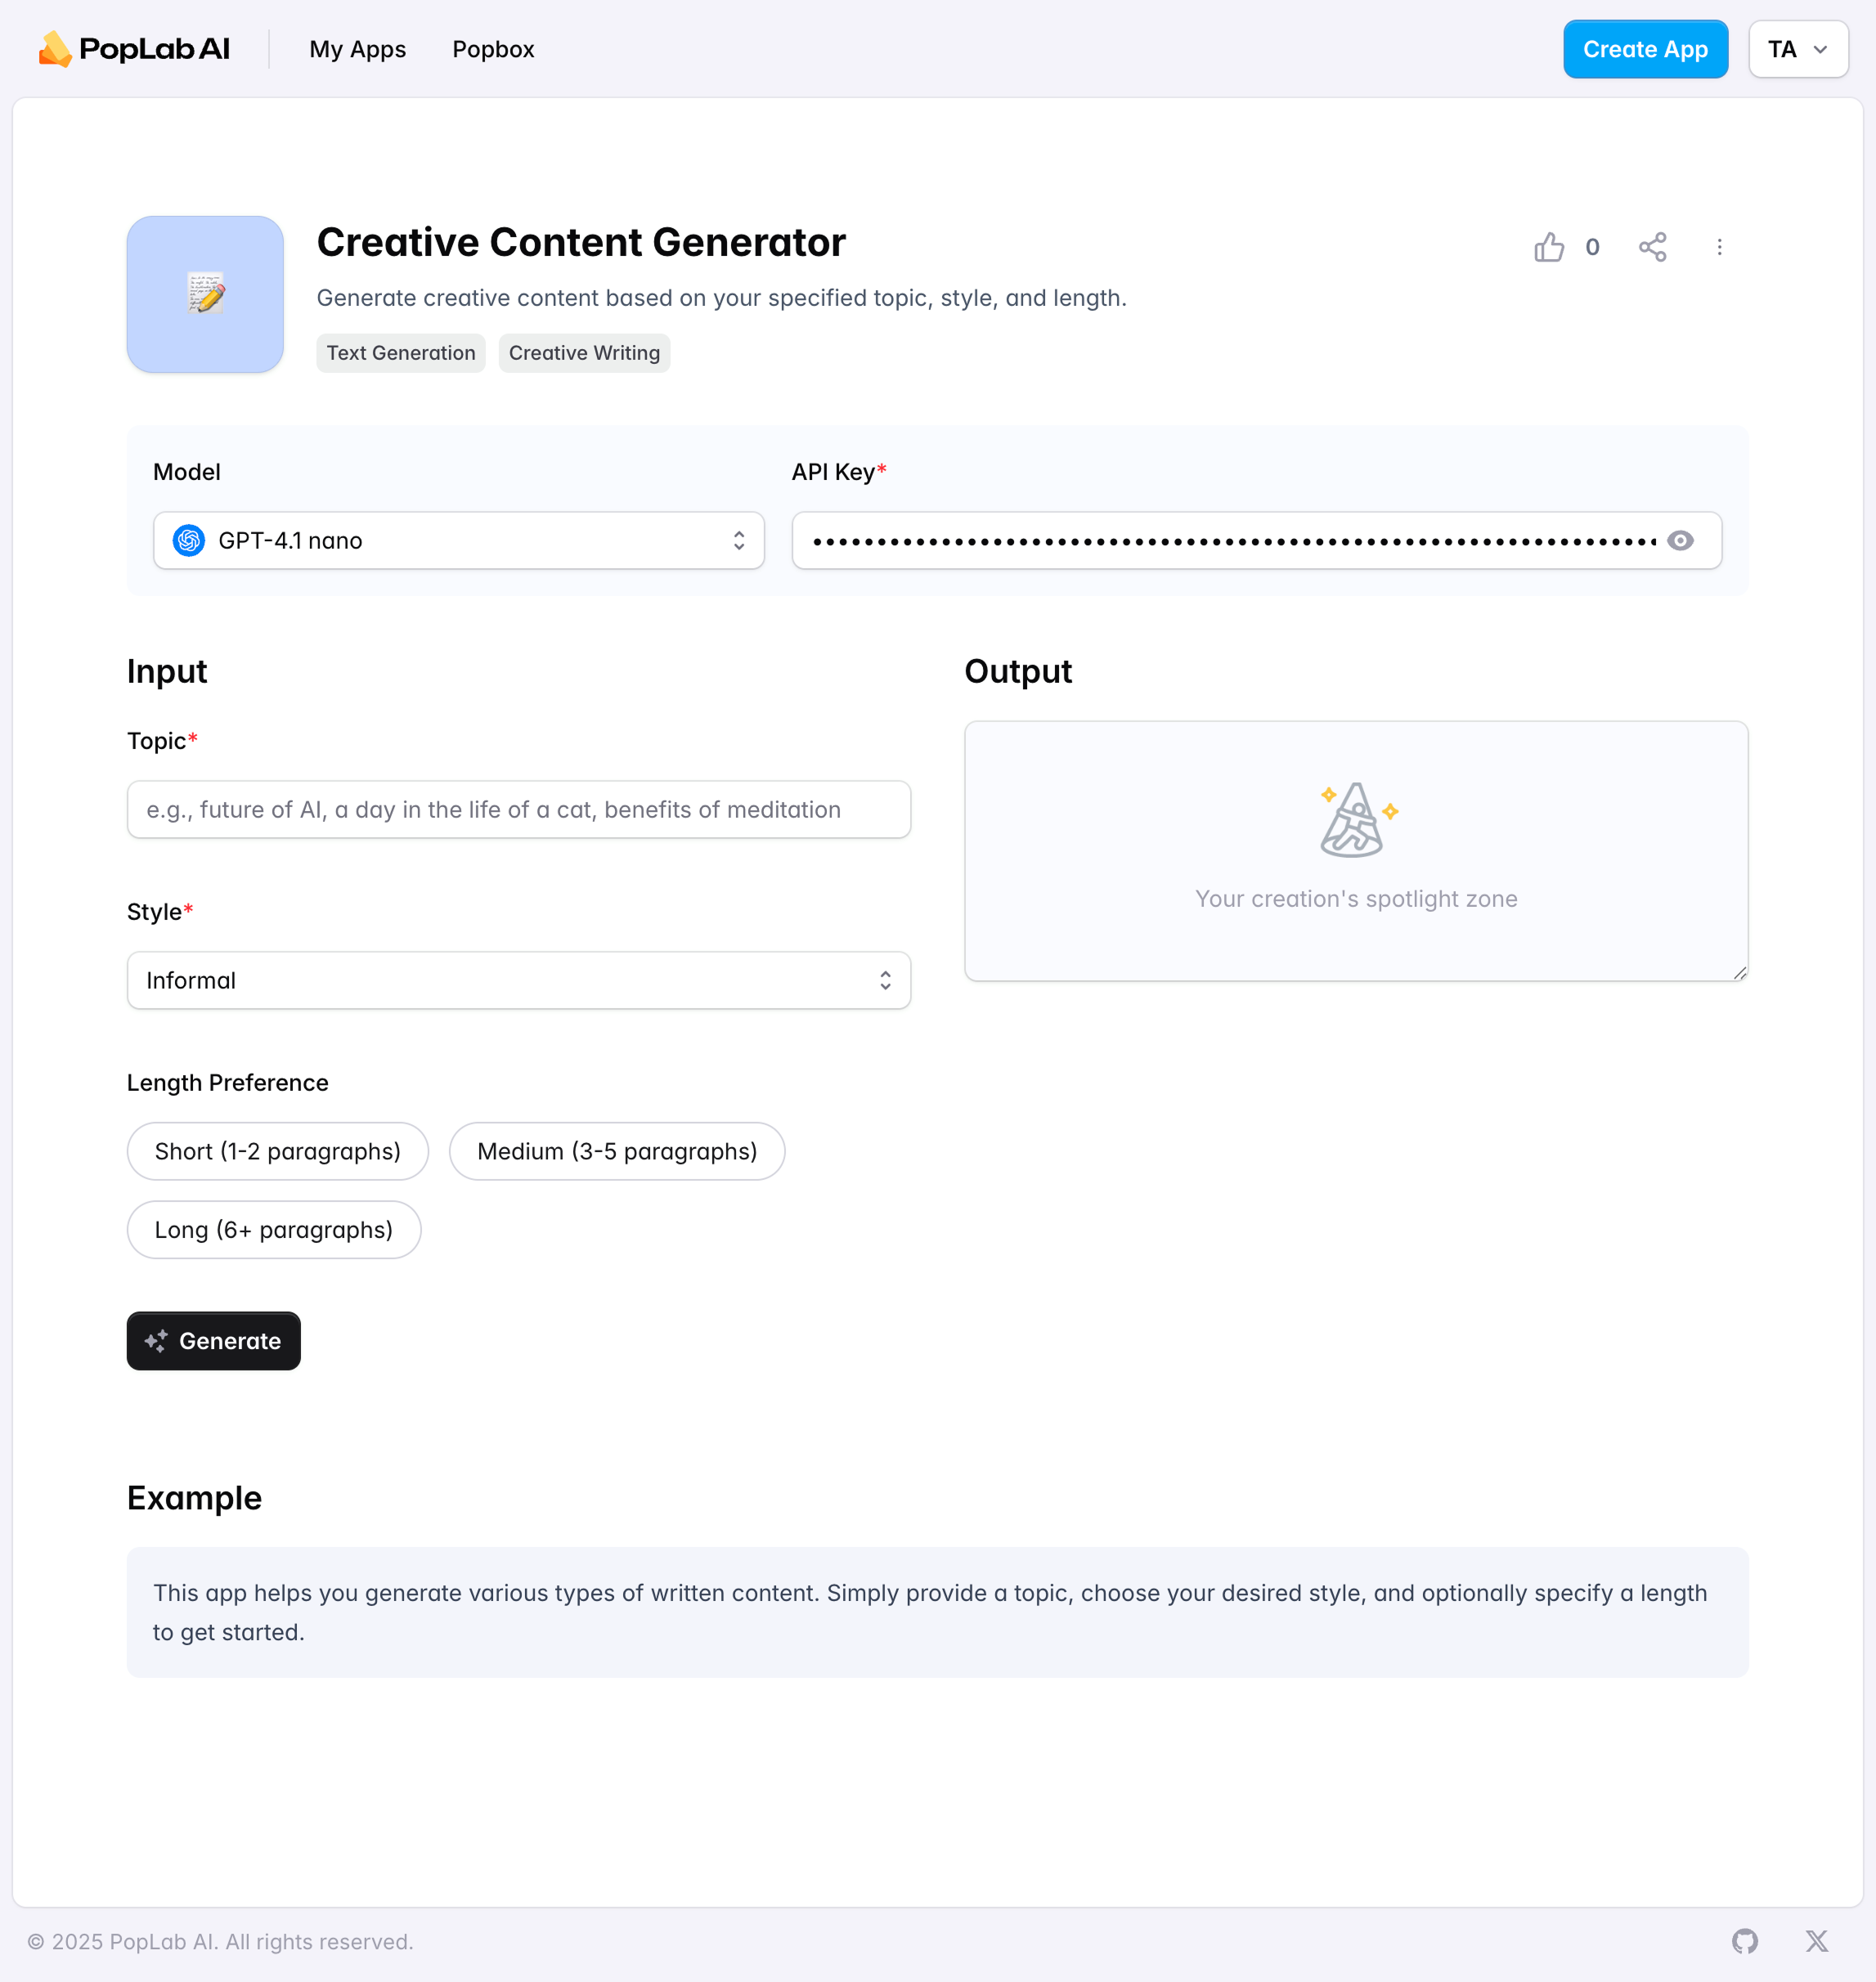Viewport: 1876px width, 1982px height.
Task: Show the API key with eye icon
Action: [1680, 541]
